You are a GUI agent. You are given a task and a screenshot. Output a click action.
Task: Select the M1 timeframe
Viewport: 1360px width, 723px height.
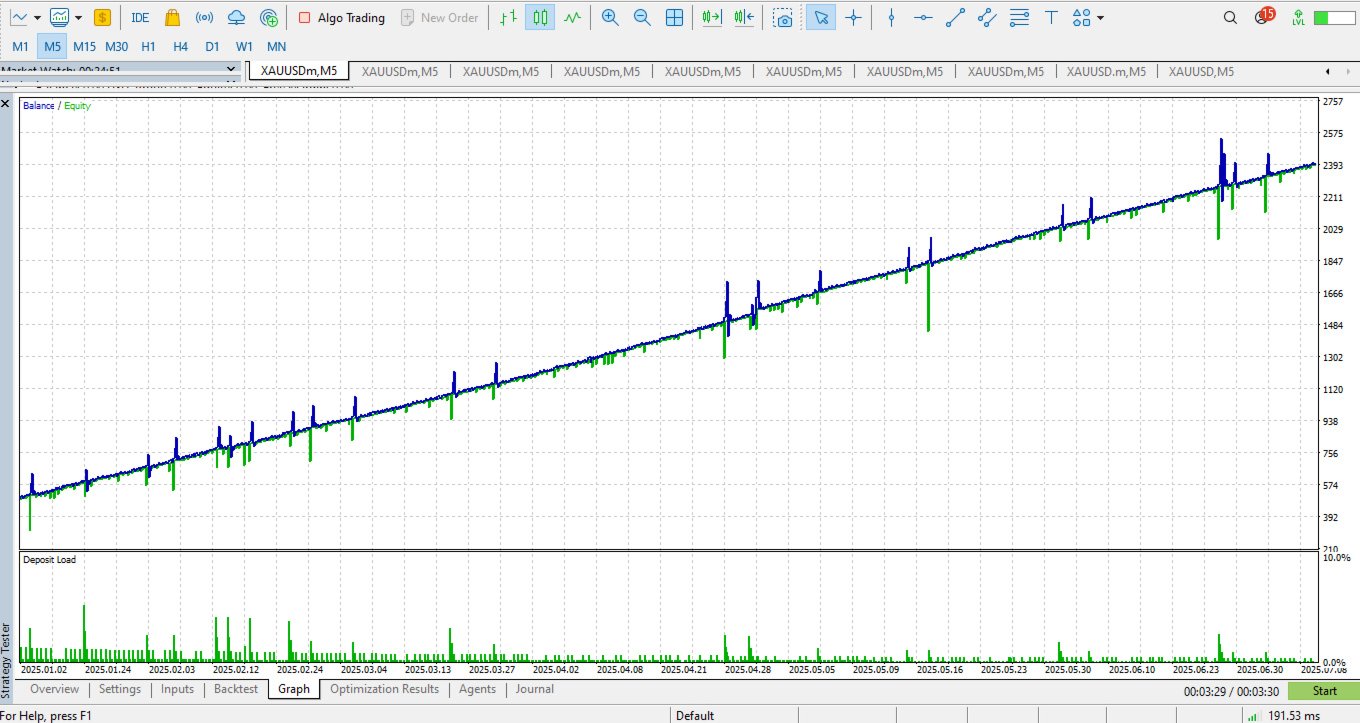pyautogui.click(x=20, y=46)
